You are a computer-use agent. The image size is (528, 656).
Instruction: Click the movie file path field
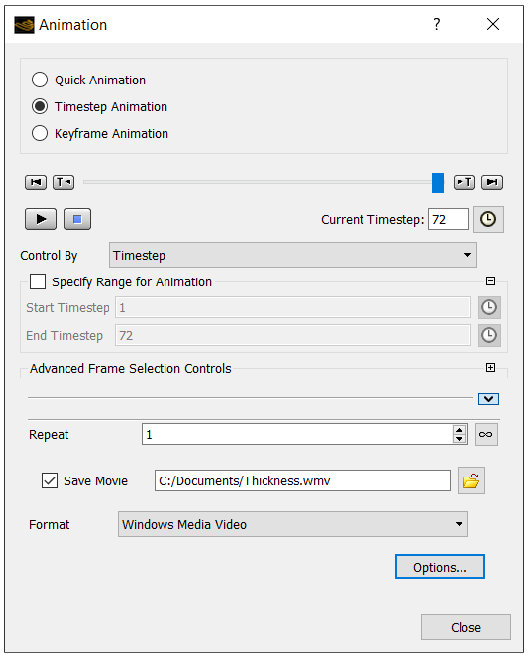(x=302, y=481)
